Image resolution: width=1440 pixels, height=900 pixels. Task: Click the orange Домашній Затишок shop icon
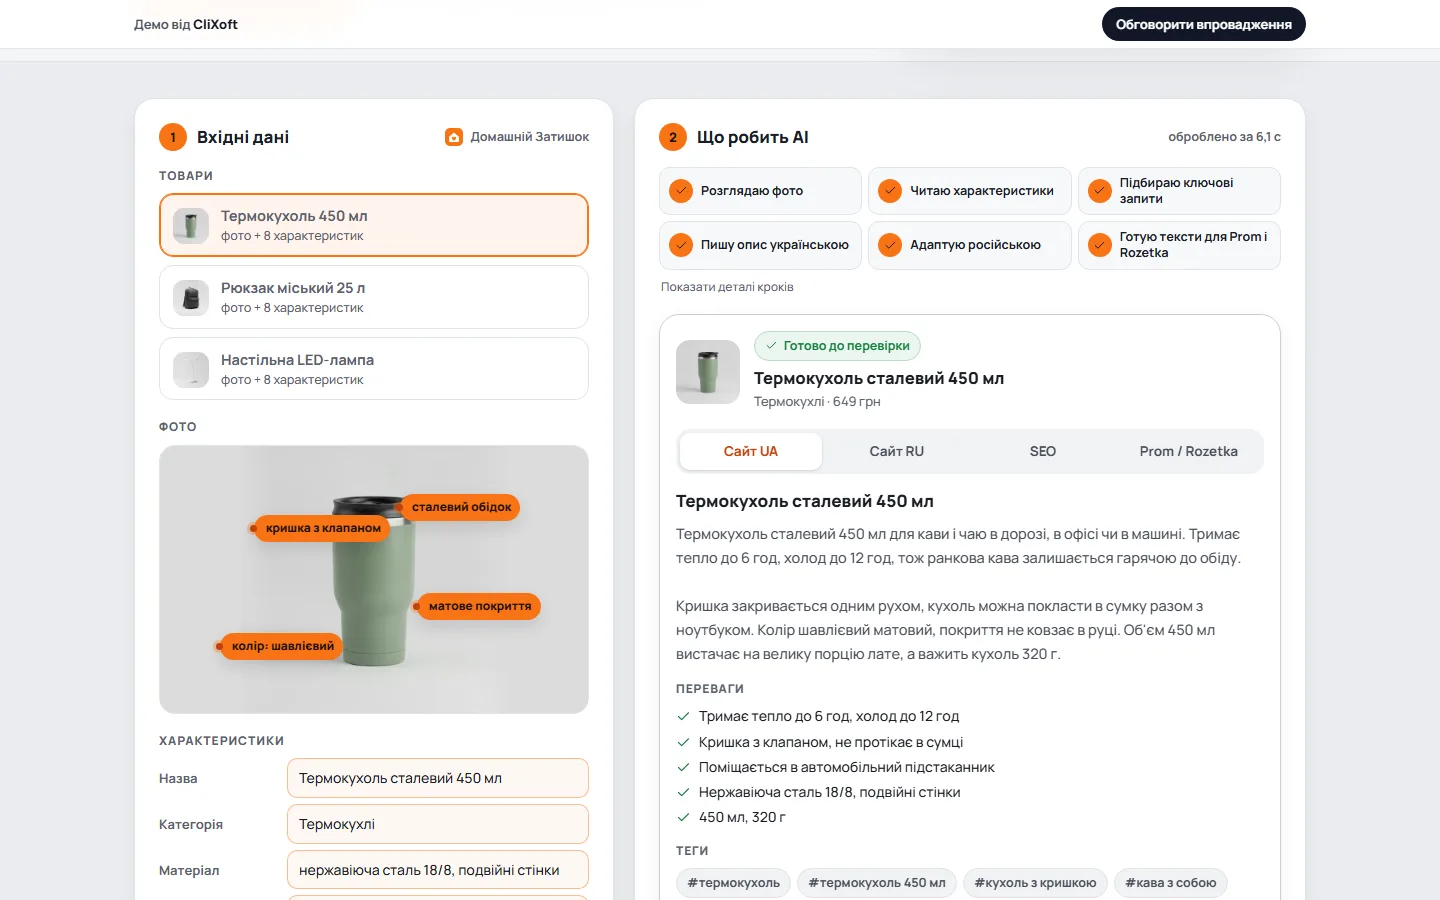pyautogui.click(x=454, y=137)
